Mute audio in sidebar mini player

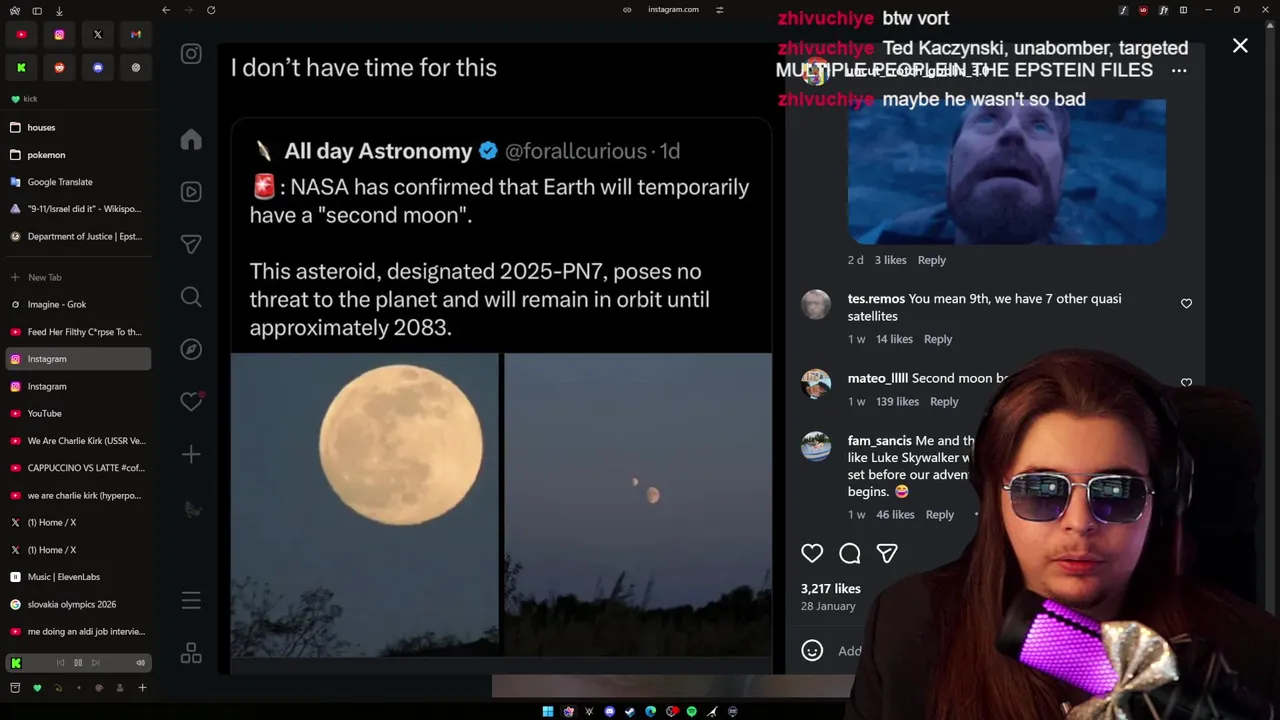140,662
